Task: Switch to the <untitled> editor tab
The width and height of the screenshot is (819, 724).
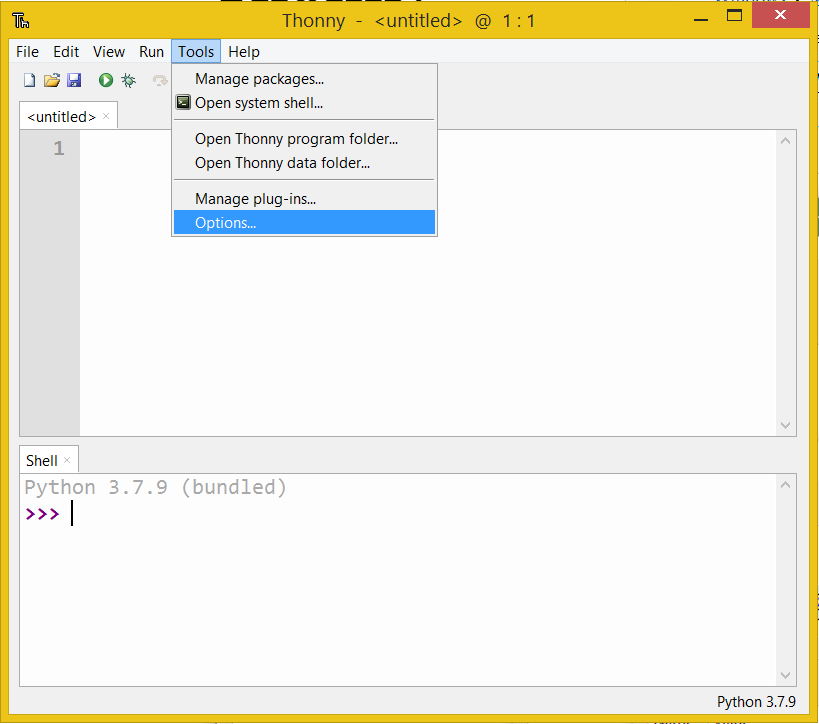Action: tap(62, 116)
